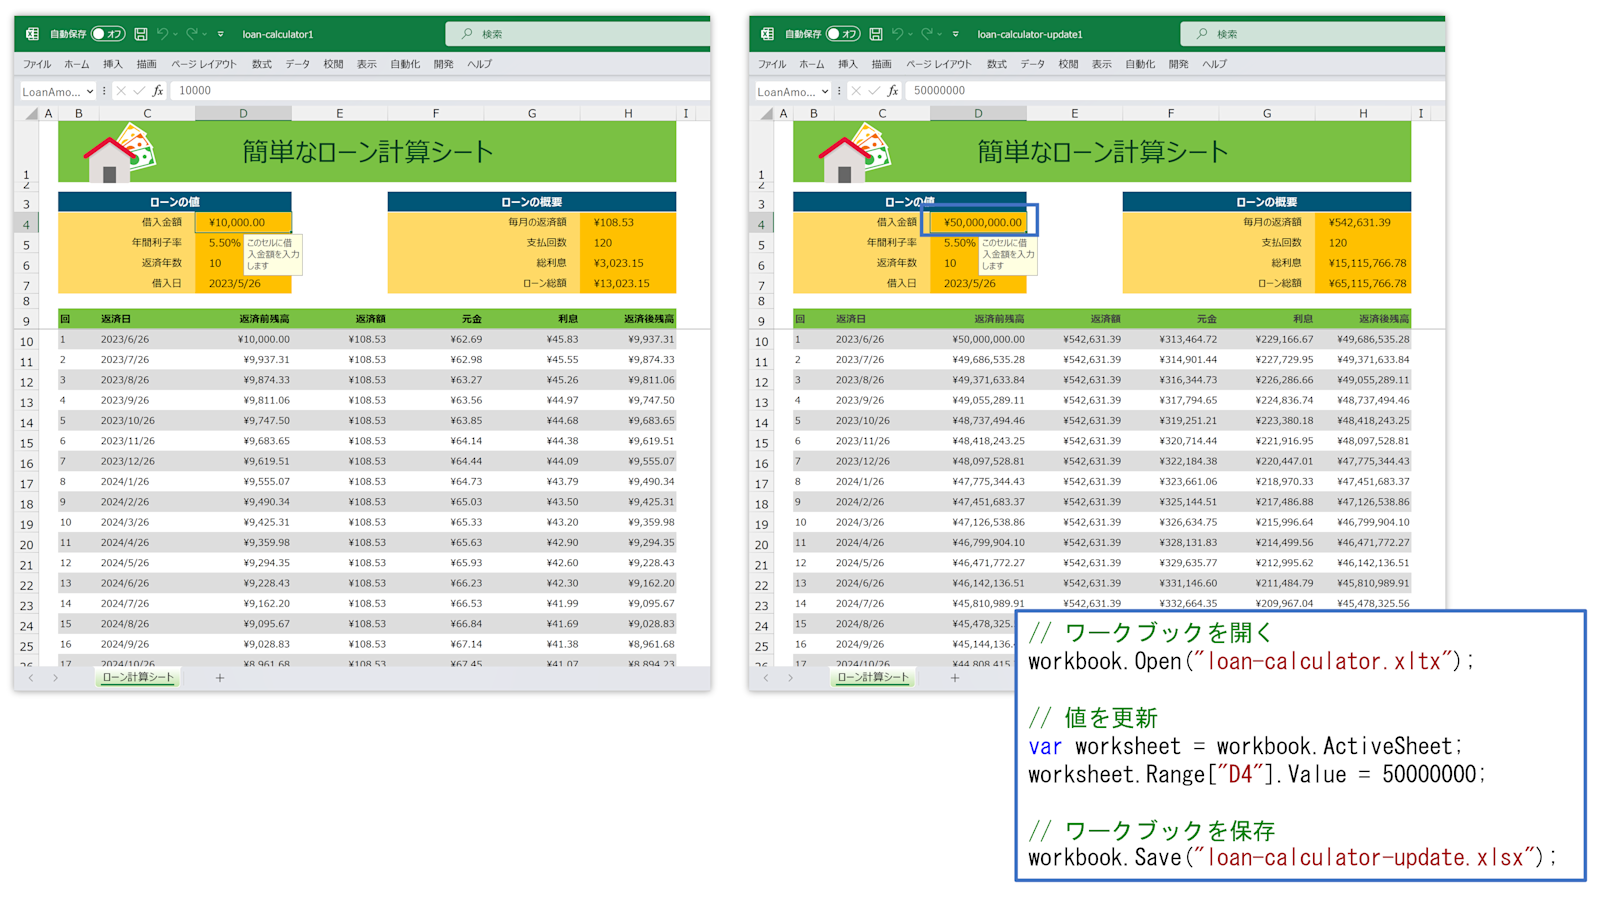Switch to the 数式 tab in loan-calculator-update1
The width and height of the screenshot is (1600, 897).
tap(997, 64)
